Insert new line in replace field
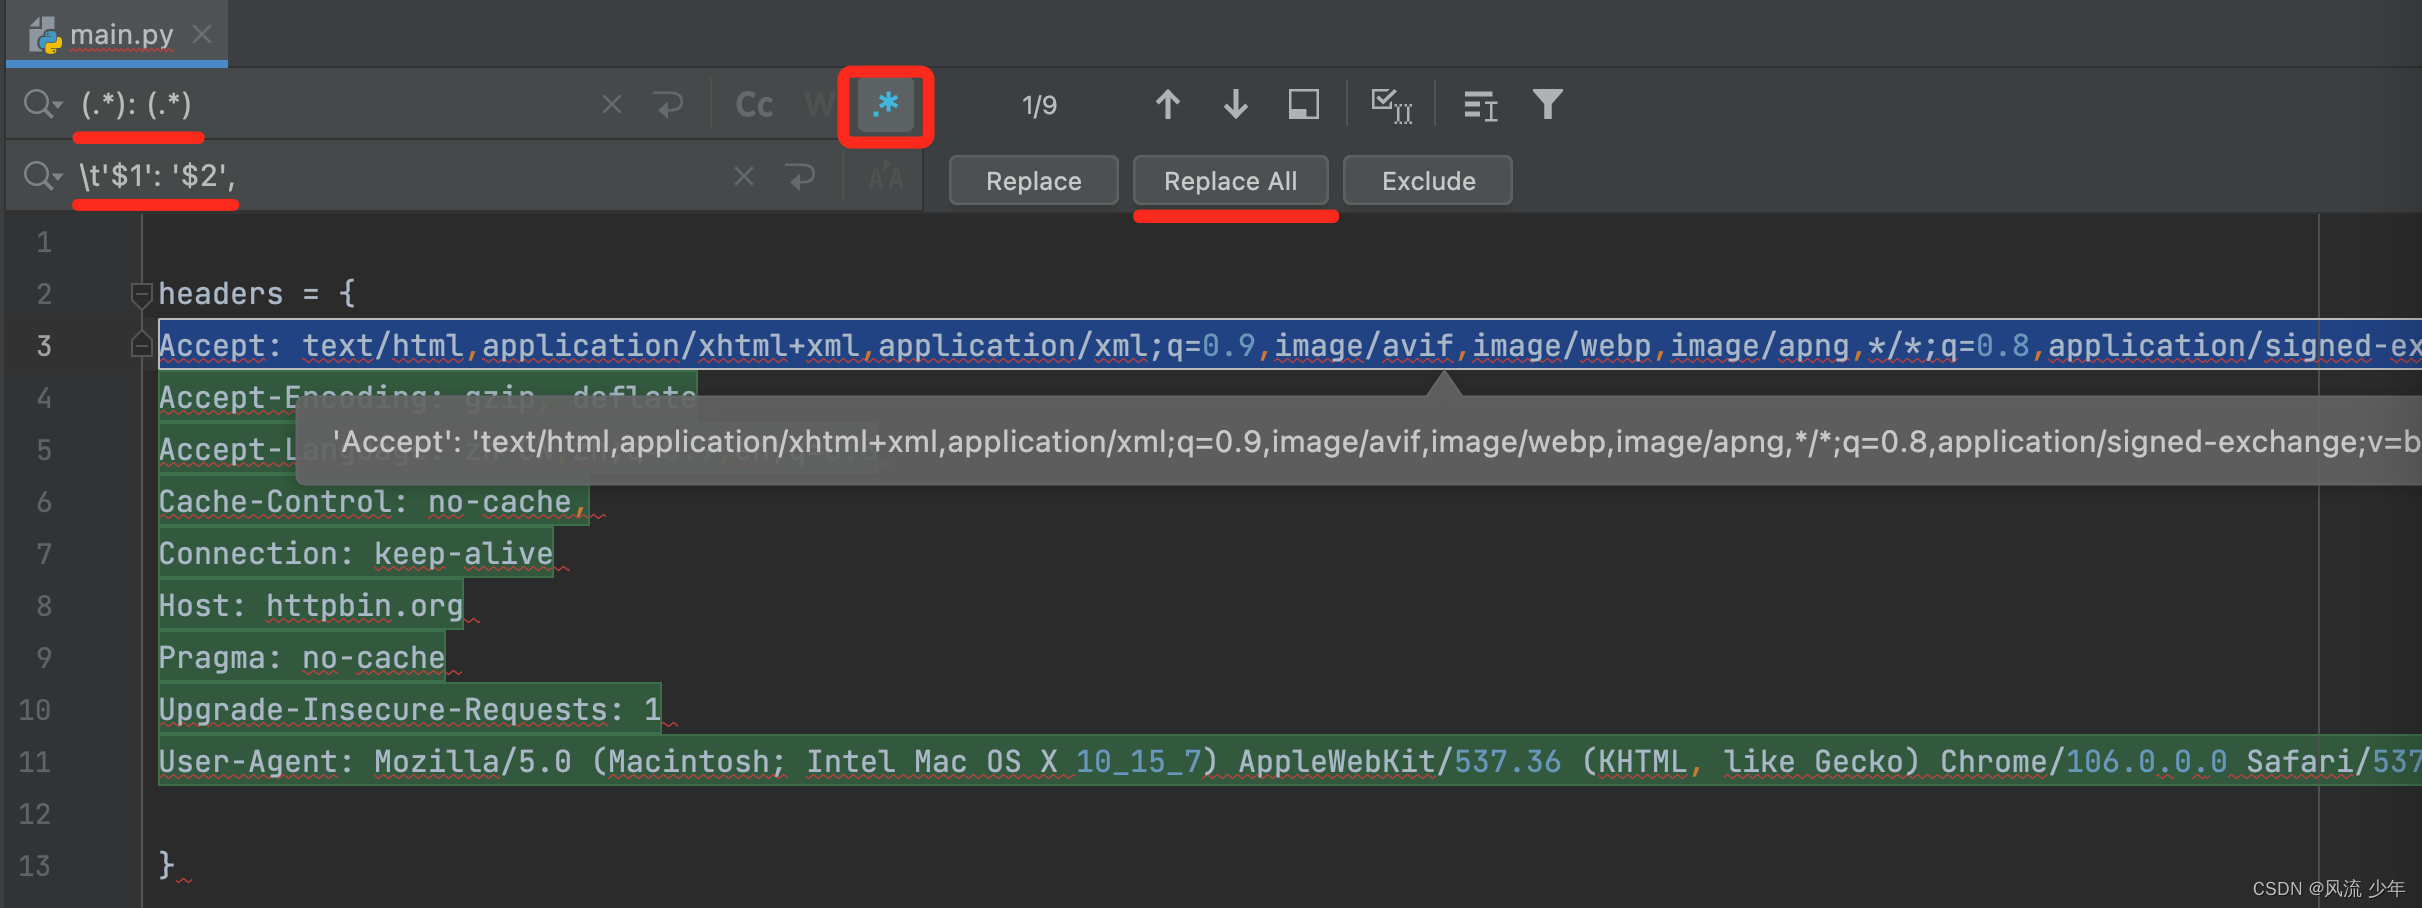 coord(800,177)
